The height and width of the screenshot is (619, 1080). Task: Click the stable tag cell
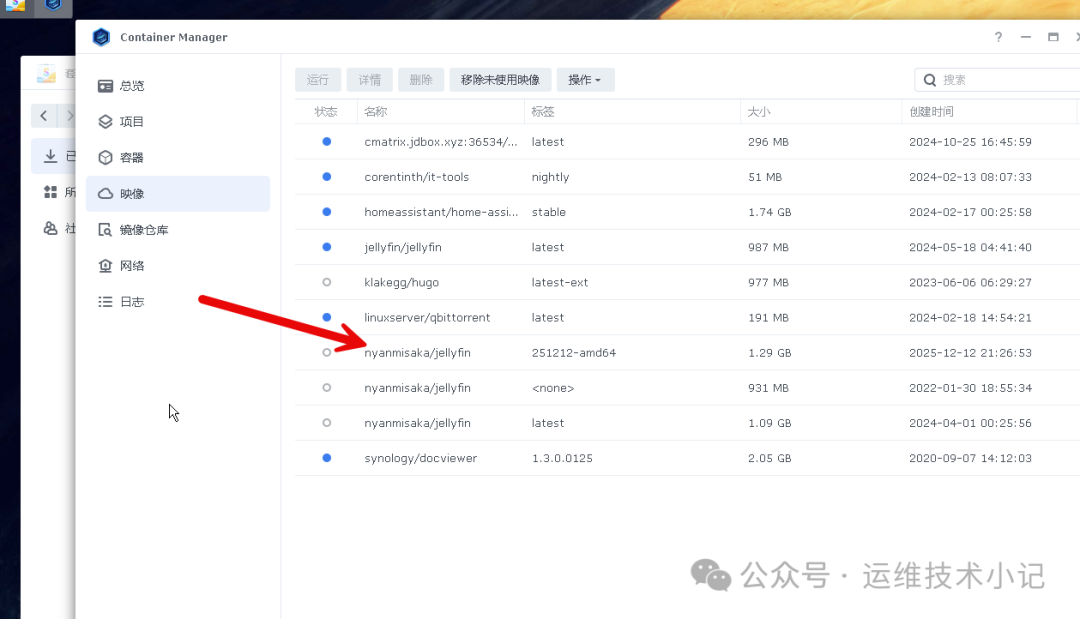point(548,212)
